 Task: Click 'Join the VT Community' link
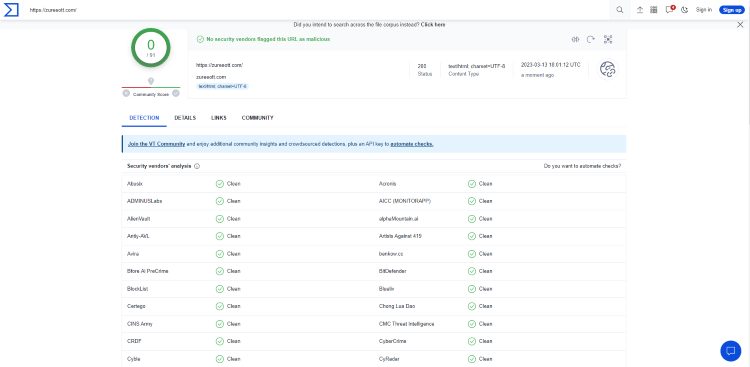(156, 144)
